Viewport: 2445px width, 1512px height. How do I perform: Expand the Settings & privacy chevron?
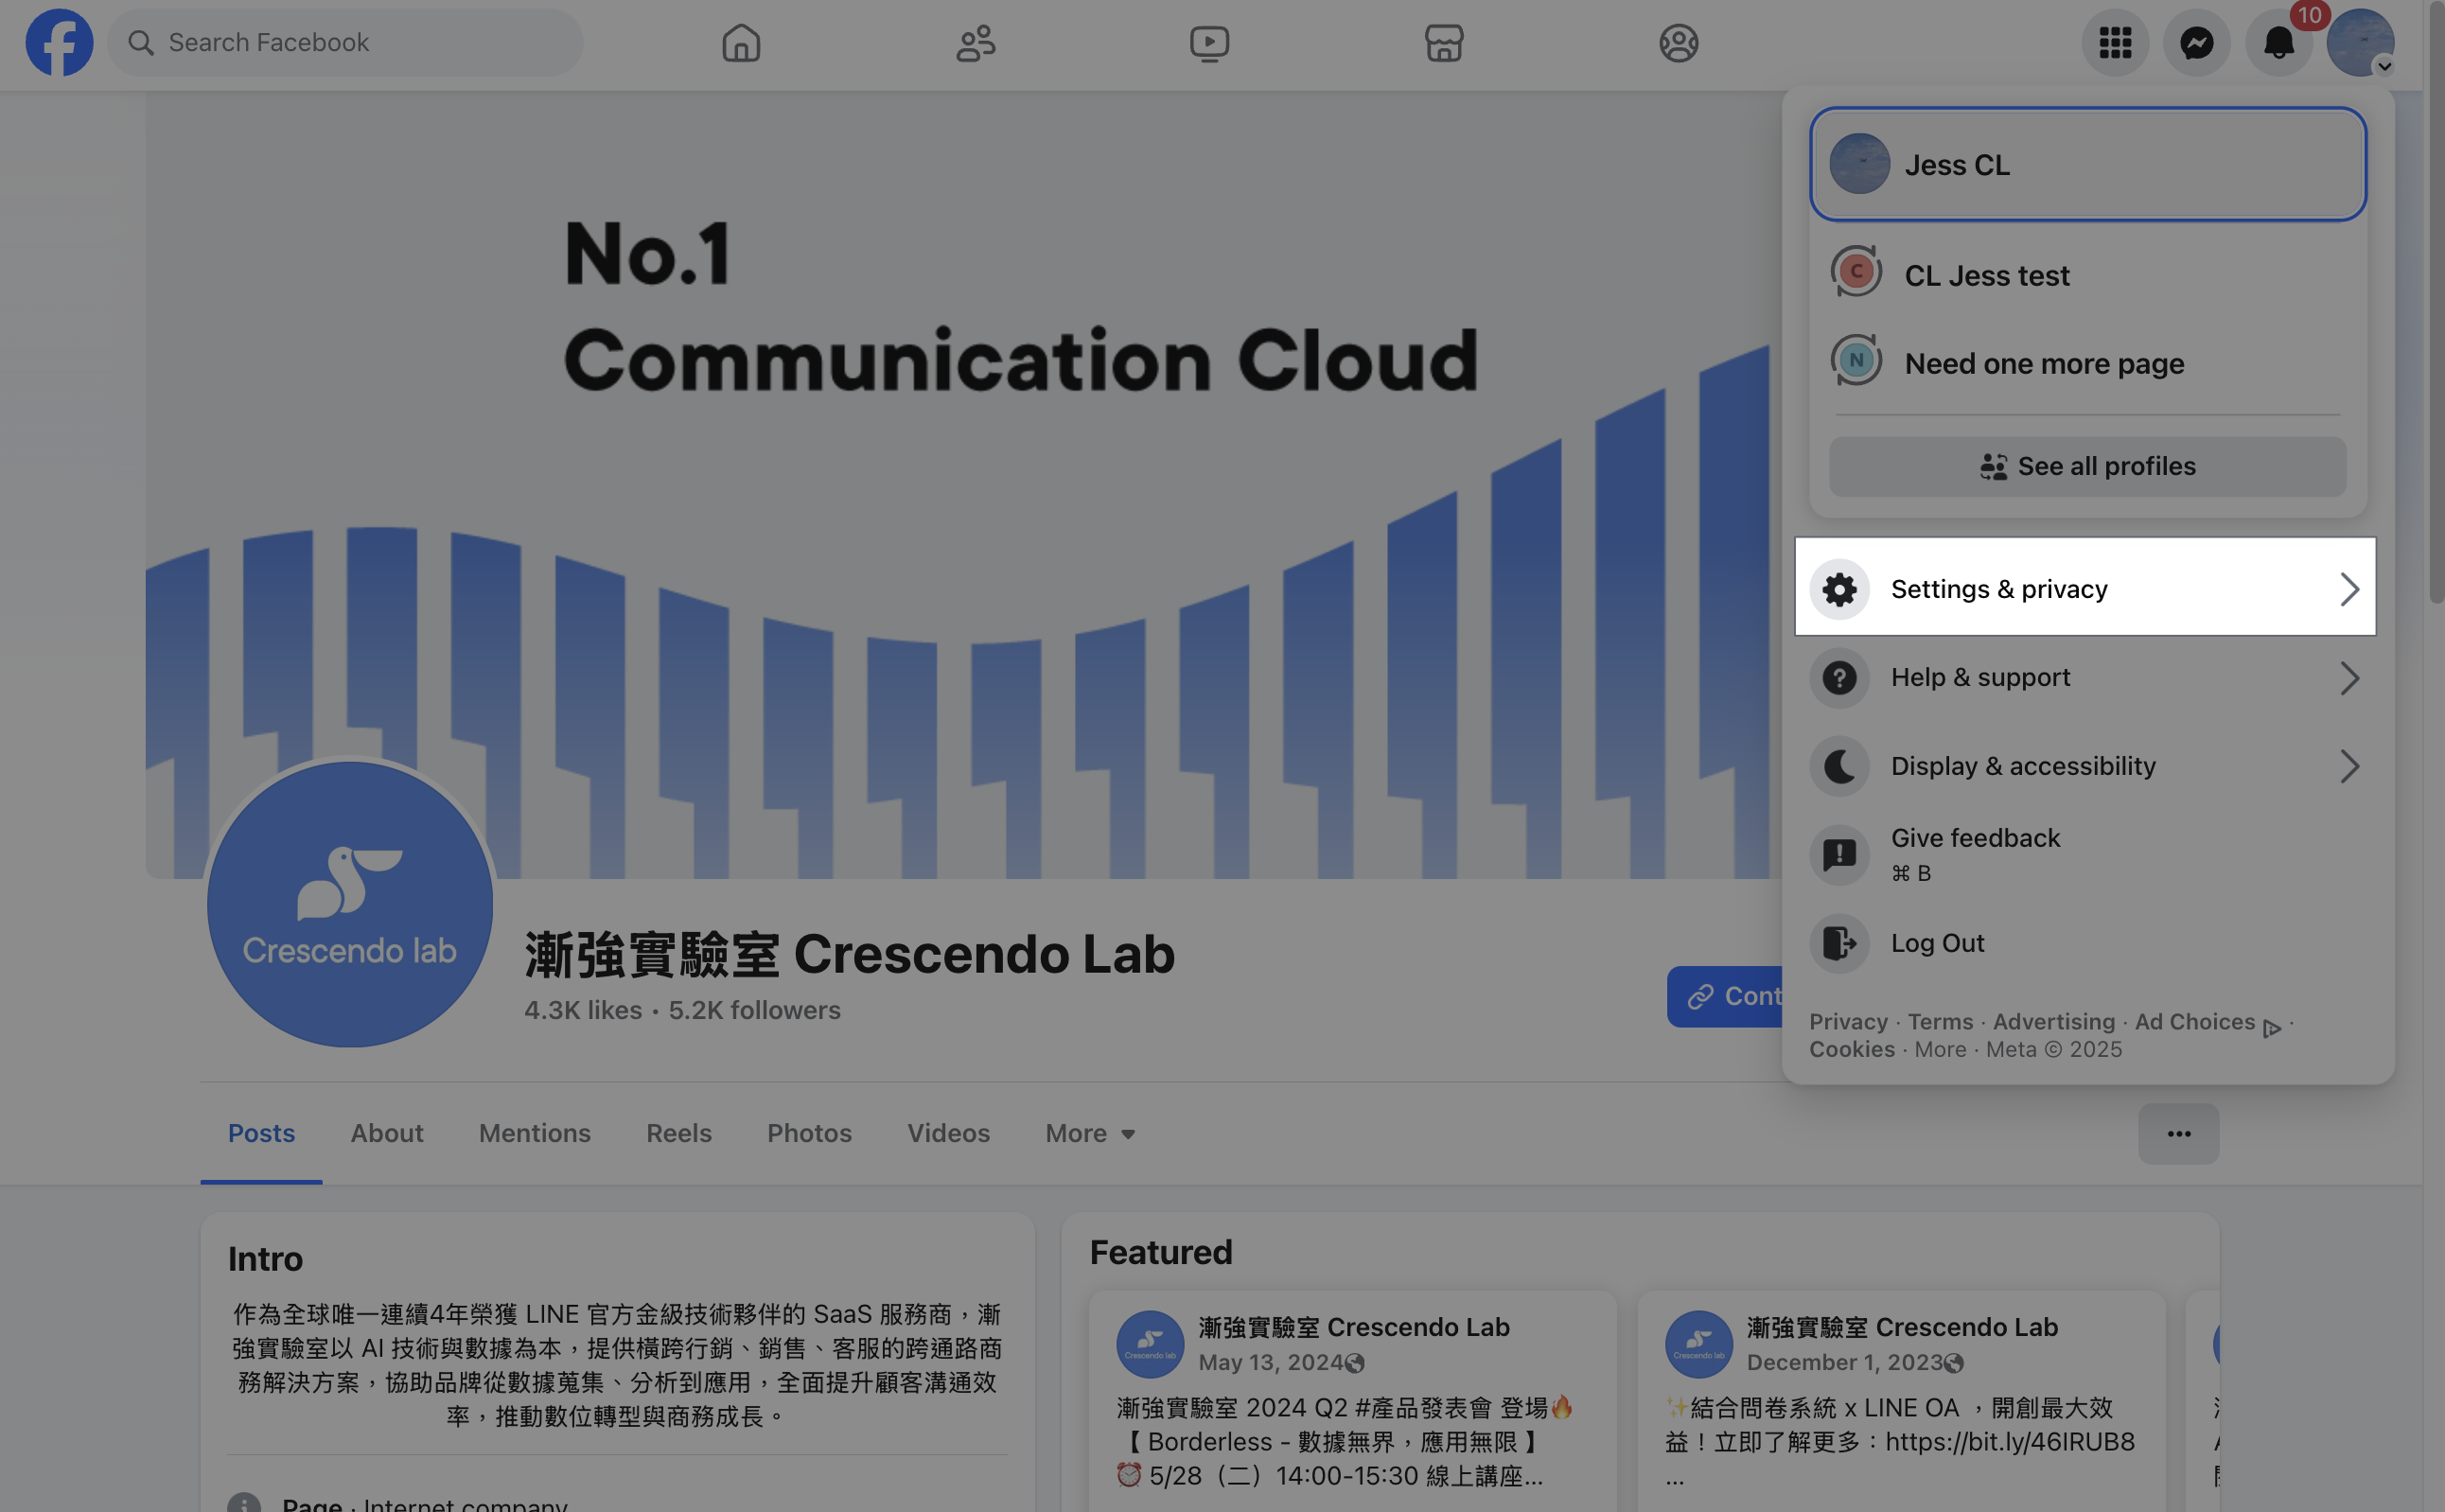tap(2349, 589)
